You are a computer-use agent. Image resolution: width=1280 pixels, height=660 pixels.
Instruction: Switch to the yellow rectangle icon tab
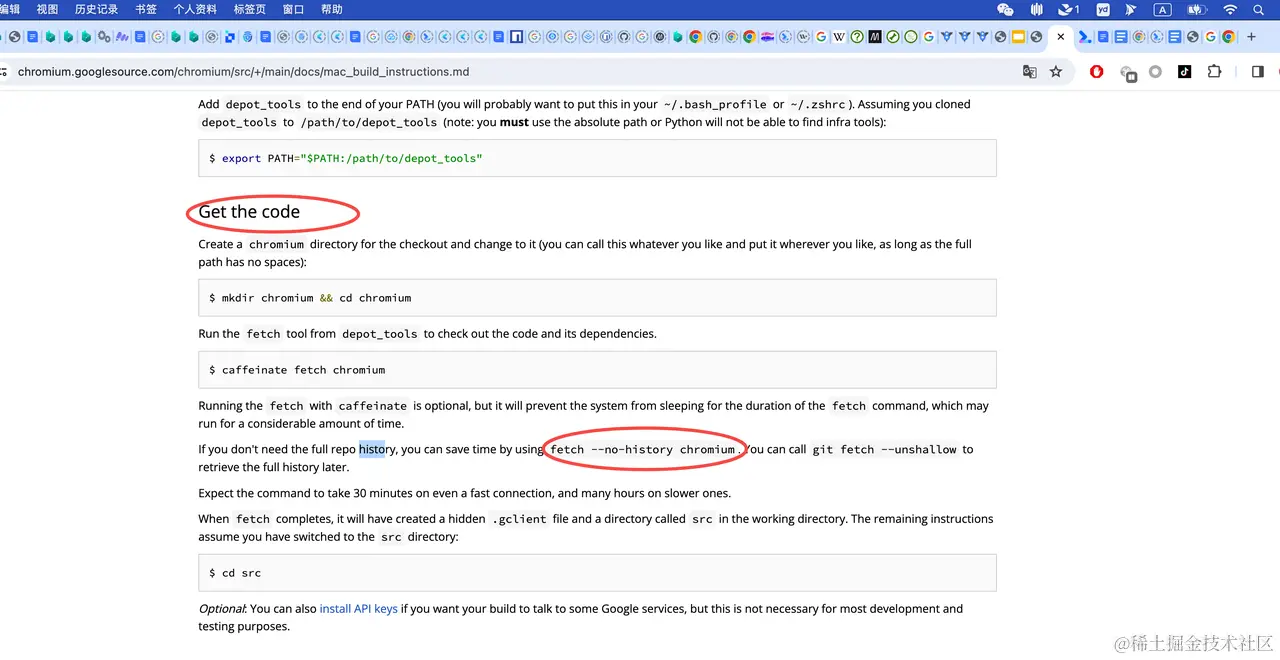click(x=1018, y=37)
